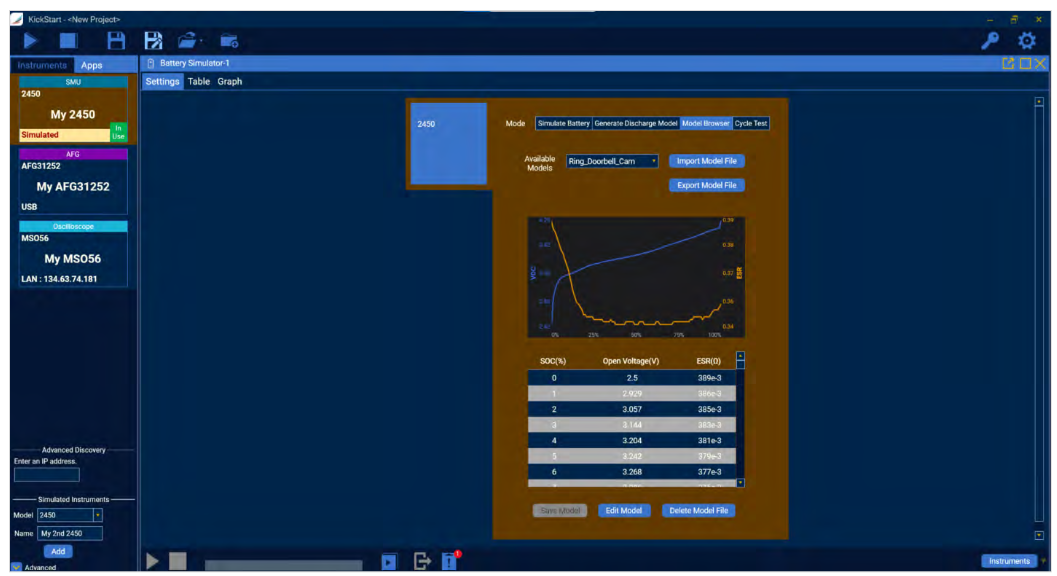Click the Save project floppy icon
This screenshot has height=576, width=1057.
[116, 40]
